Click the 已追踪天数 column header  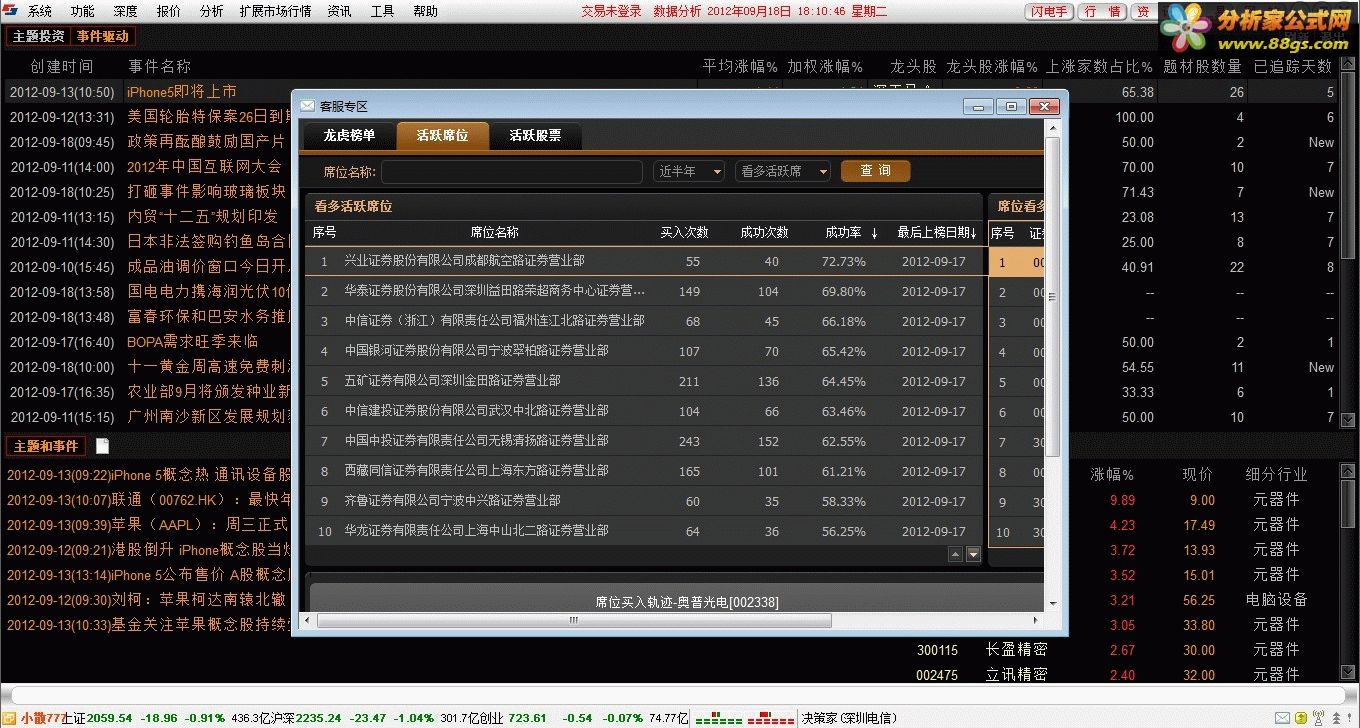pos(1293,66)
